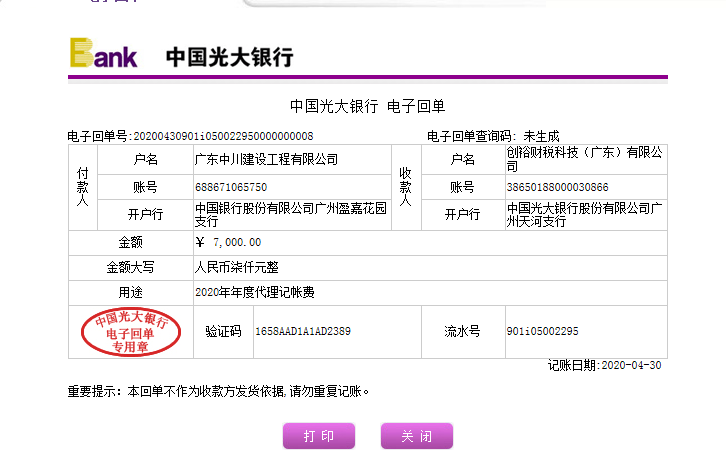Click the 流水号 label cell
726x467 pixels.
[x=463, y=331]
